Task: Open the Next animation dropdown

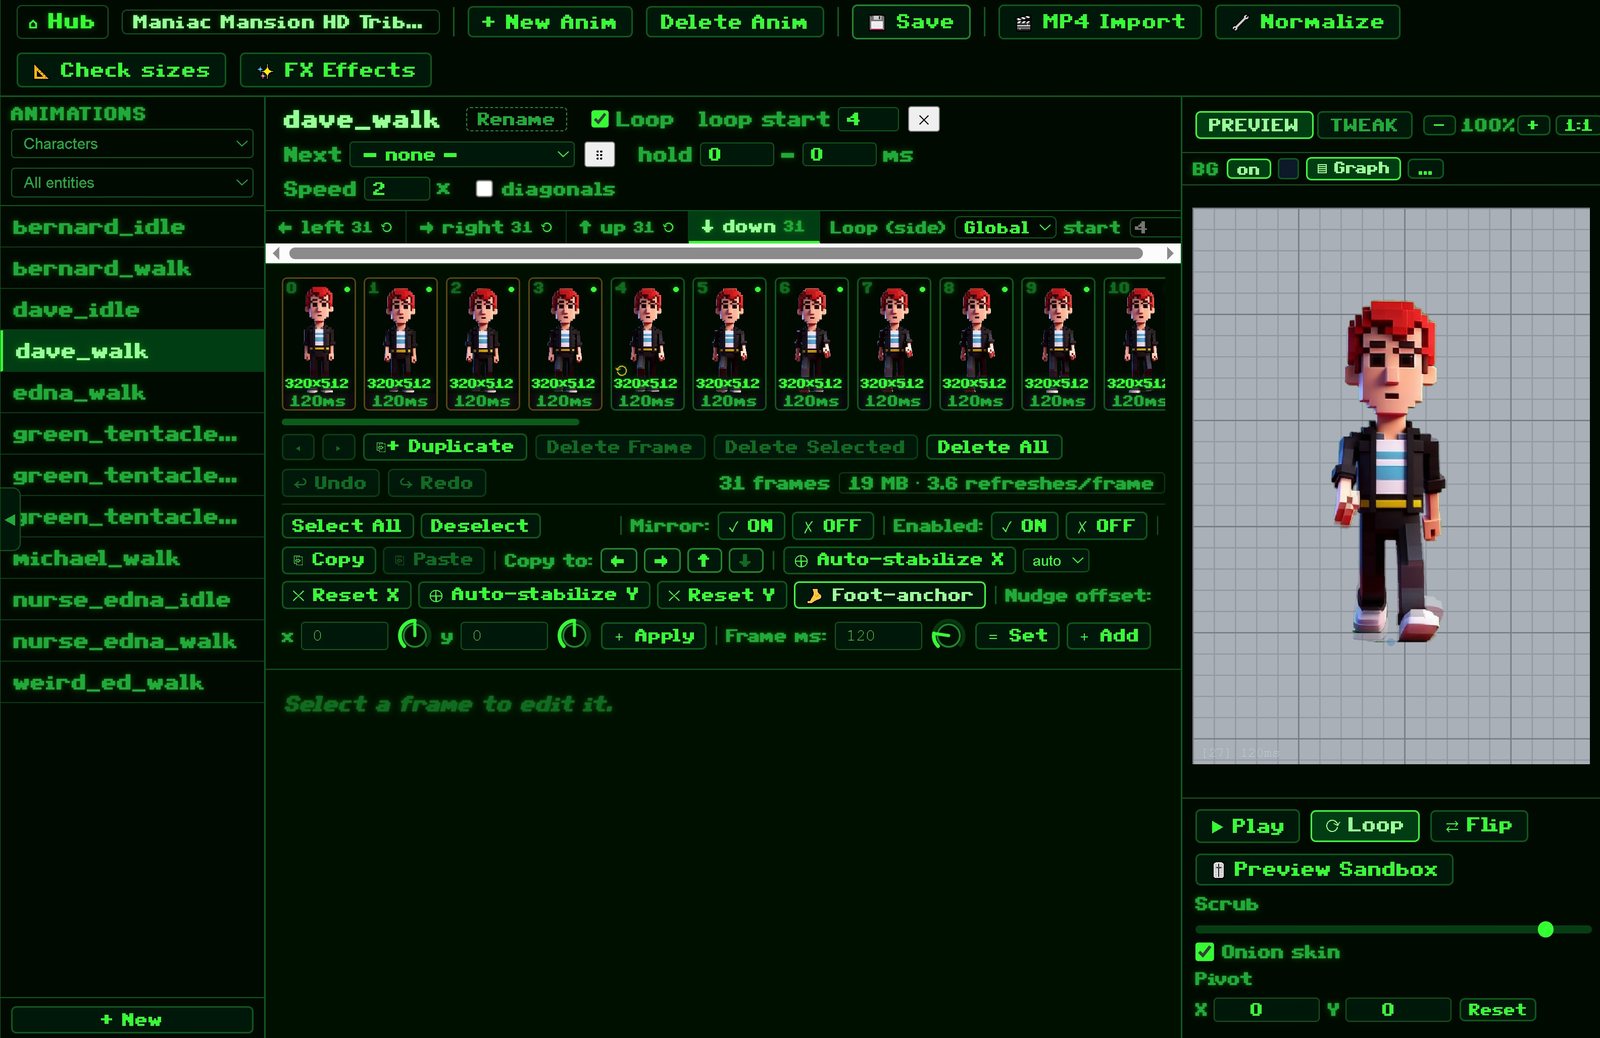Action: coord(461,155)
